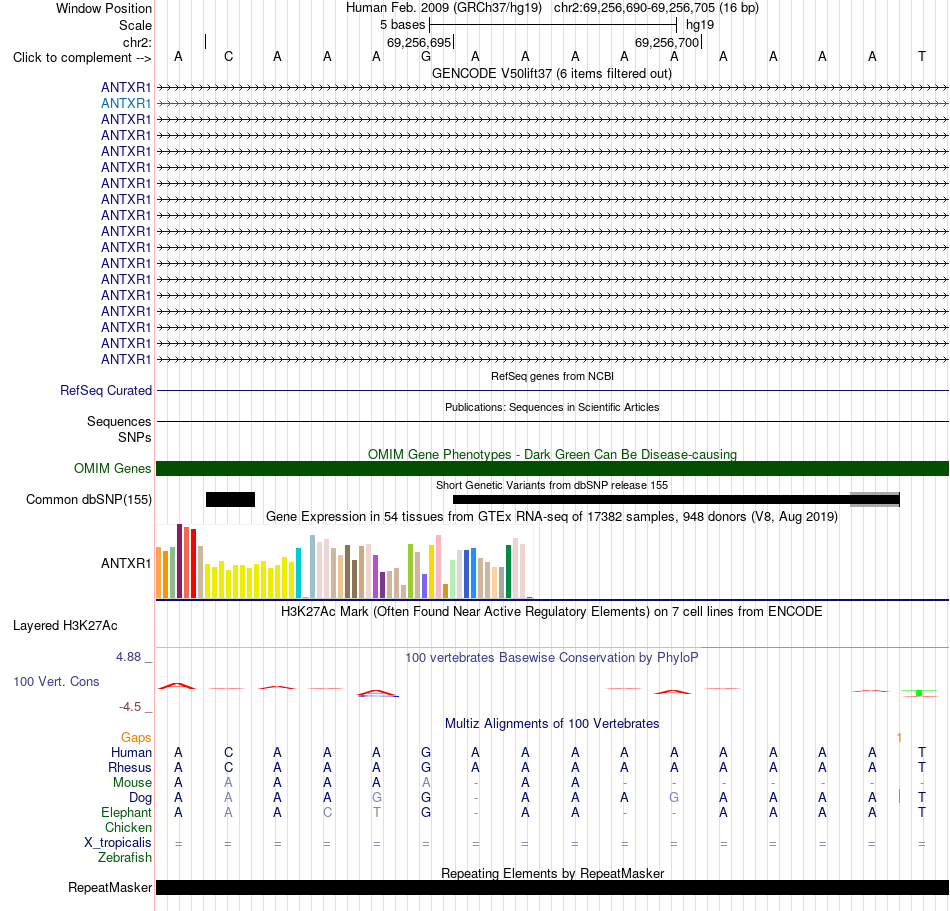Click the 'Human Feb. 2009 (GRCh37/hg19)' assembly text
This screenshot has width=950, height=911.
point(443,8)
